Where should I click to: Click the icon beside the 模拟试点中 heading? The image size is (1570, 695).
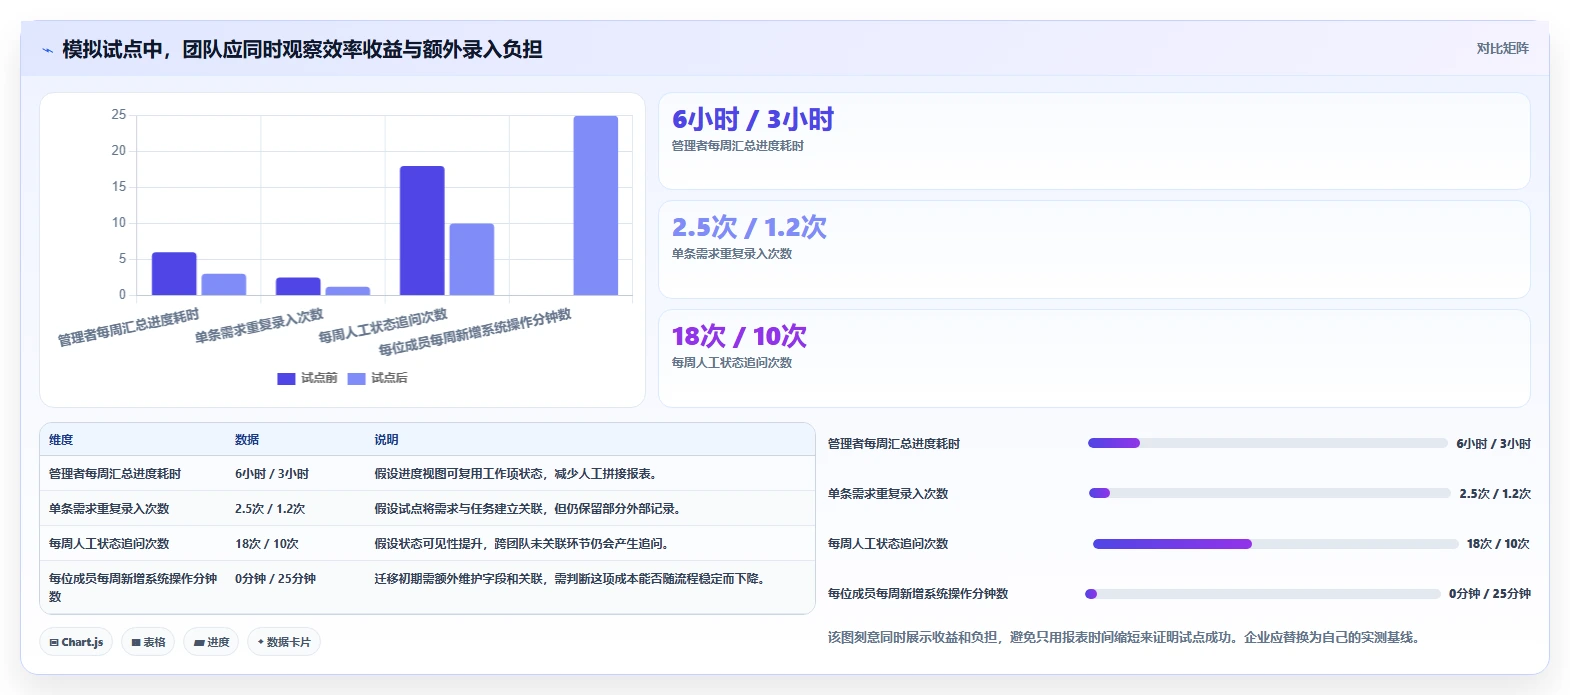click(x=47, y=50)
